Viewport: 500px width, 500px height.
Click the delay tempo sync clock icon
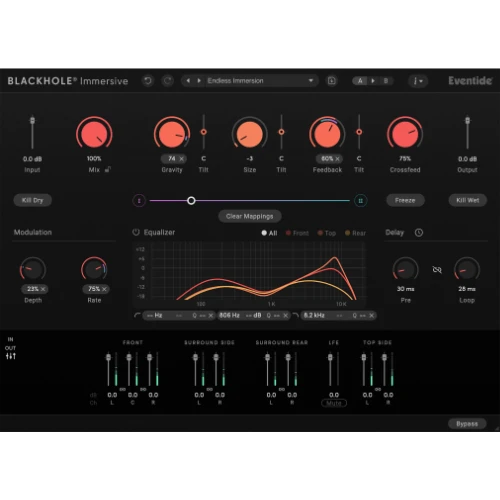point(419,233)
